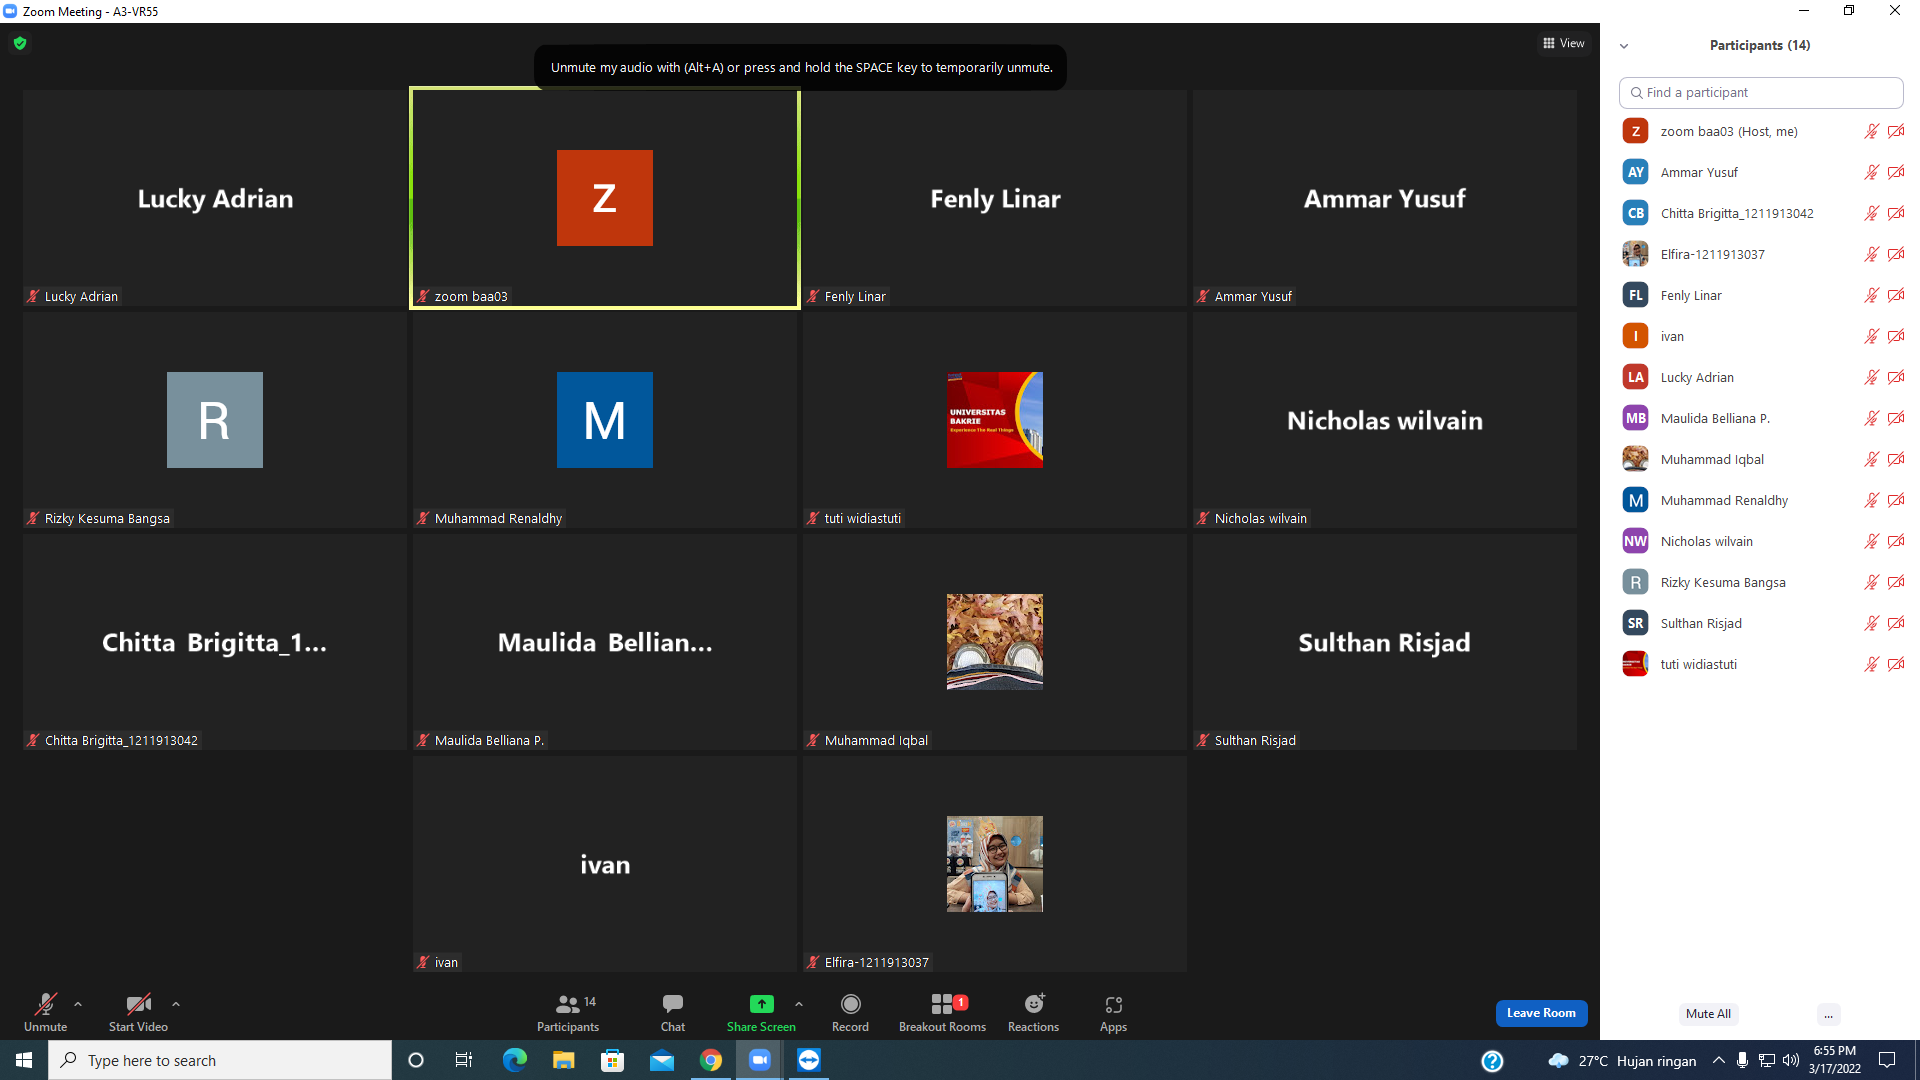Viewport: 1920px width, 1080px height.
Task: Click the weather Hujan ringan widget
Action: 1622,1061
